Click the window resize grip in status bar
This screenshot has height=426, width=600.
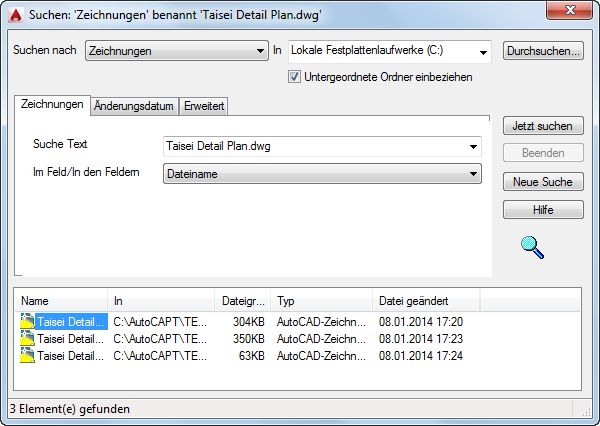586,412
